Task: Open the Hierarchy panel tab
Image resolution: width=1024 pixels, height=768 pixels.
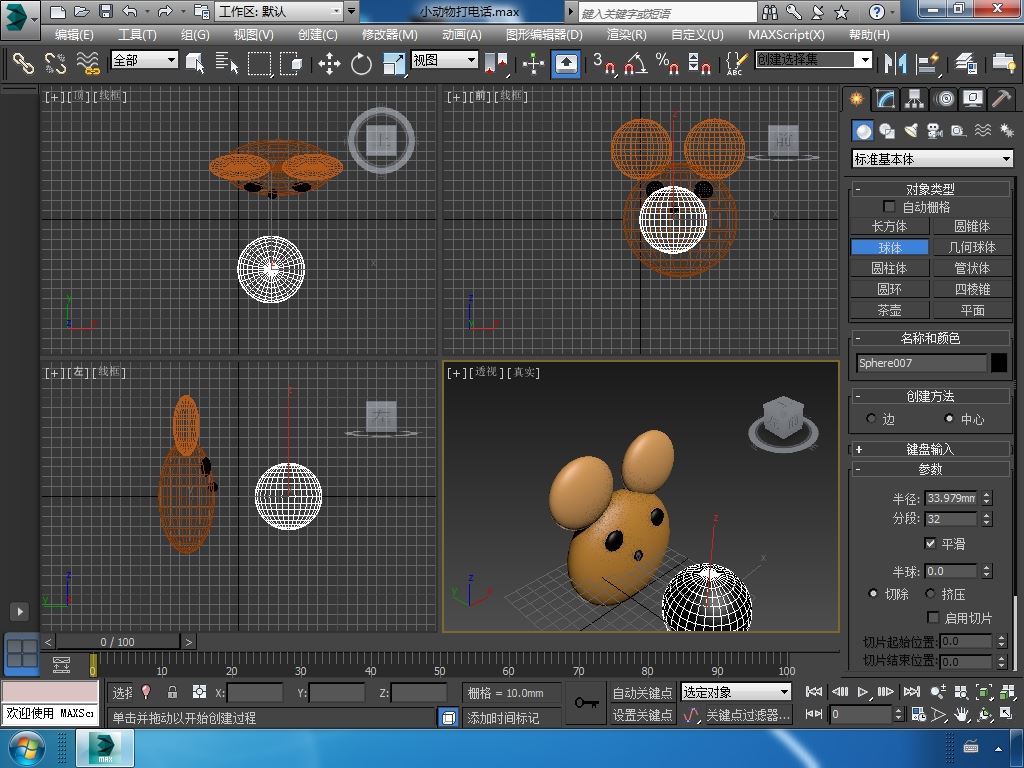Action: 914,99
